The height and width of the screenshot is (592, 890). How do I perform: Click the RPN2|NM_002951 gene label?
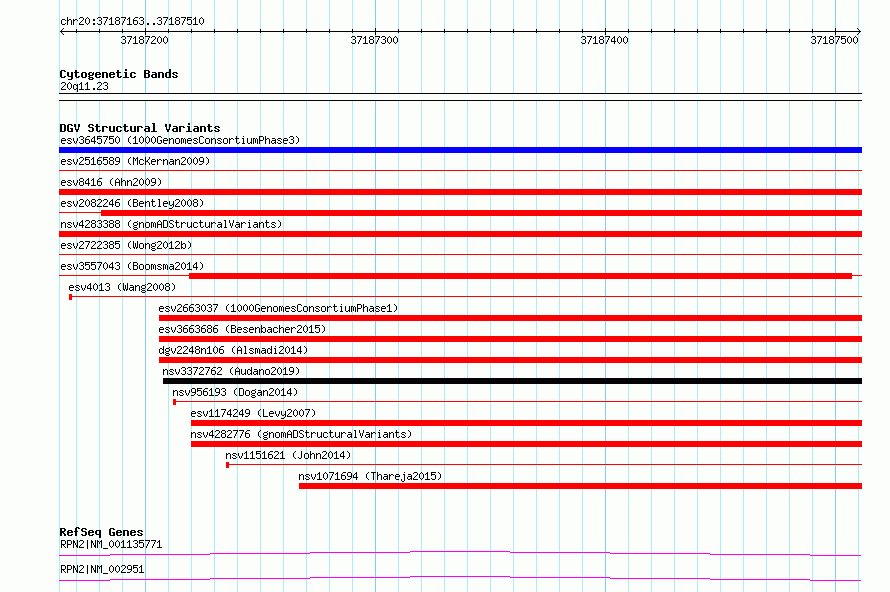click(x=102, y=569)
